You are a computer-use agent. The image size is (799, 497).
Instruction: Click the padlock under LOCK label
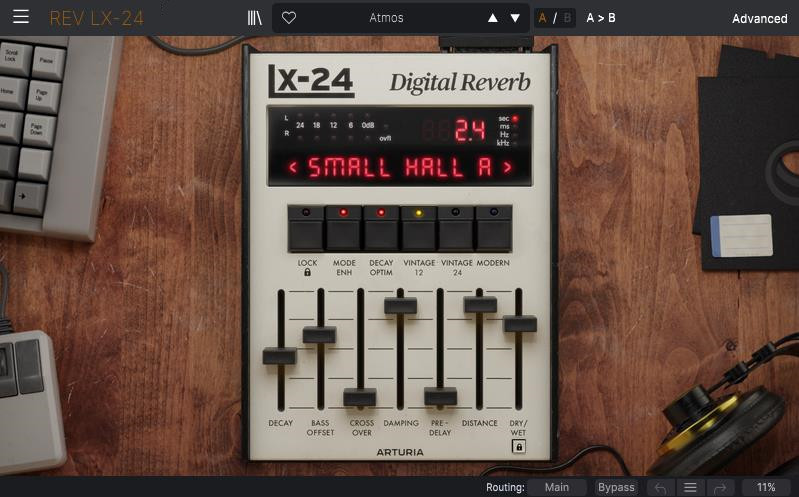[x=307, y=273]
